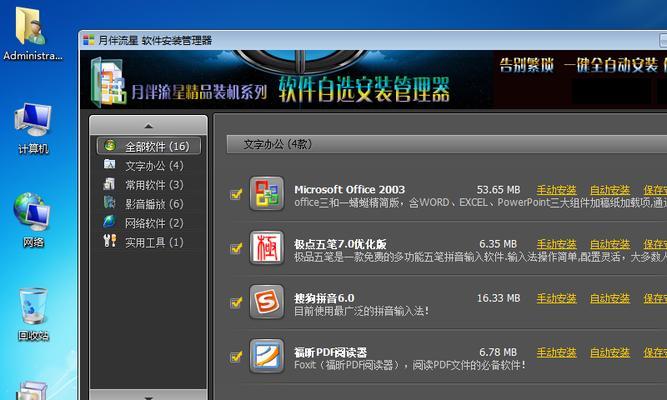Screen dimensions: 667x400
Task: Click the 文字办公 (4款) section header
Action: tap(447, 144)
